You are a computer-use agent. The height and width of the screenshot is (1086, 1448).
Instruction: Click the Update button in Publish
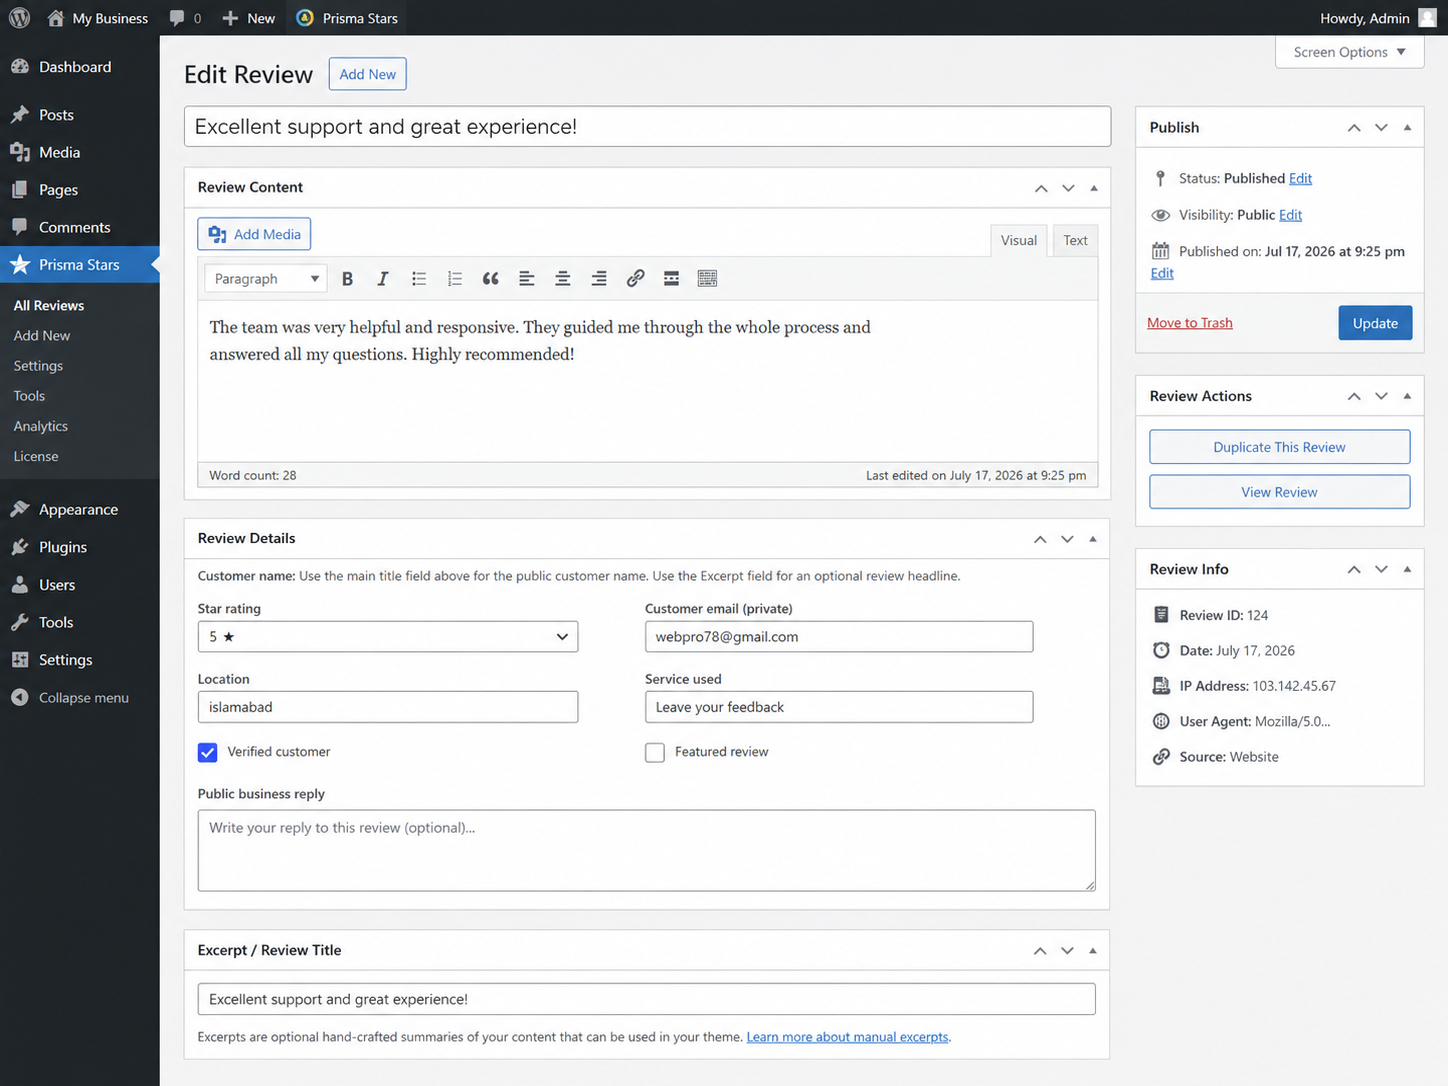point(1375,323)
